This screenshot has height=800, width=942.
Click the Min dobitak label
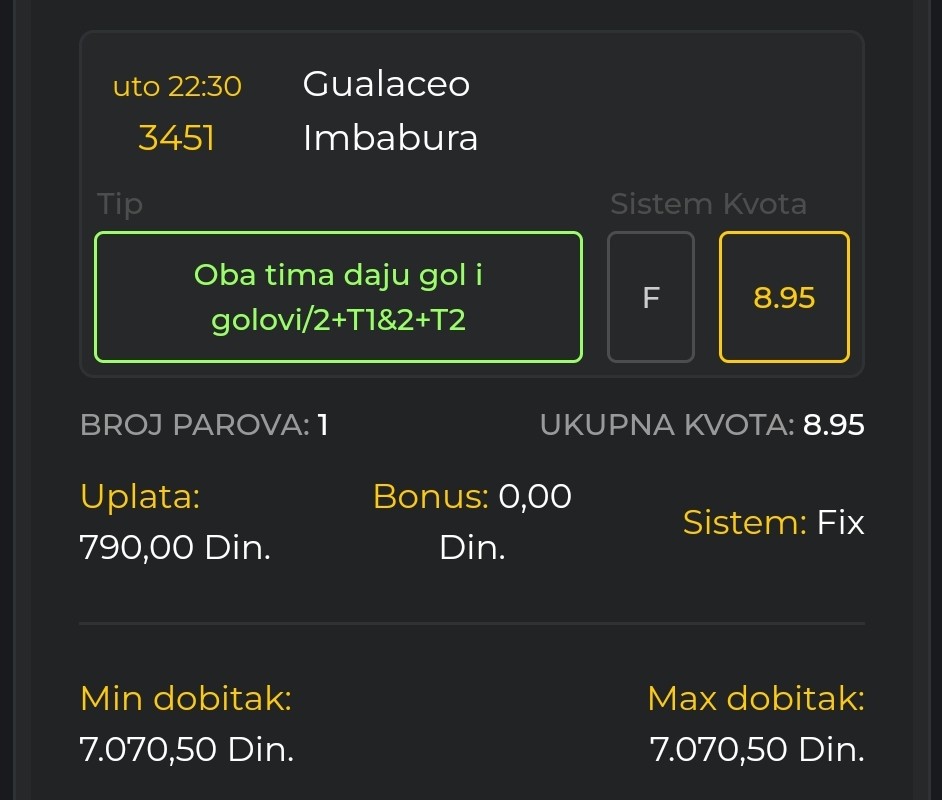(186, 698)
